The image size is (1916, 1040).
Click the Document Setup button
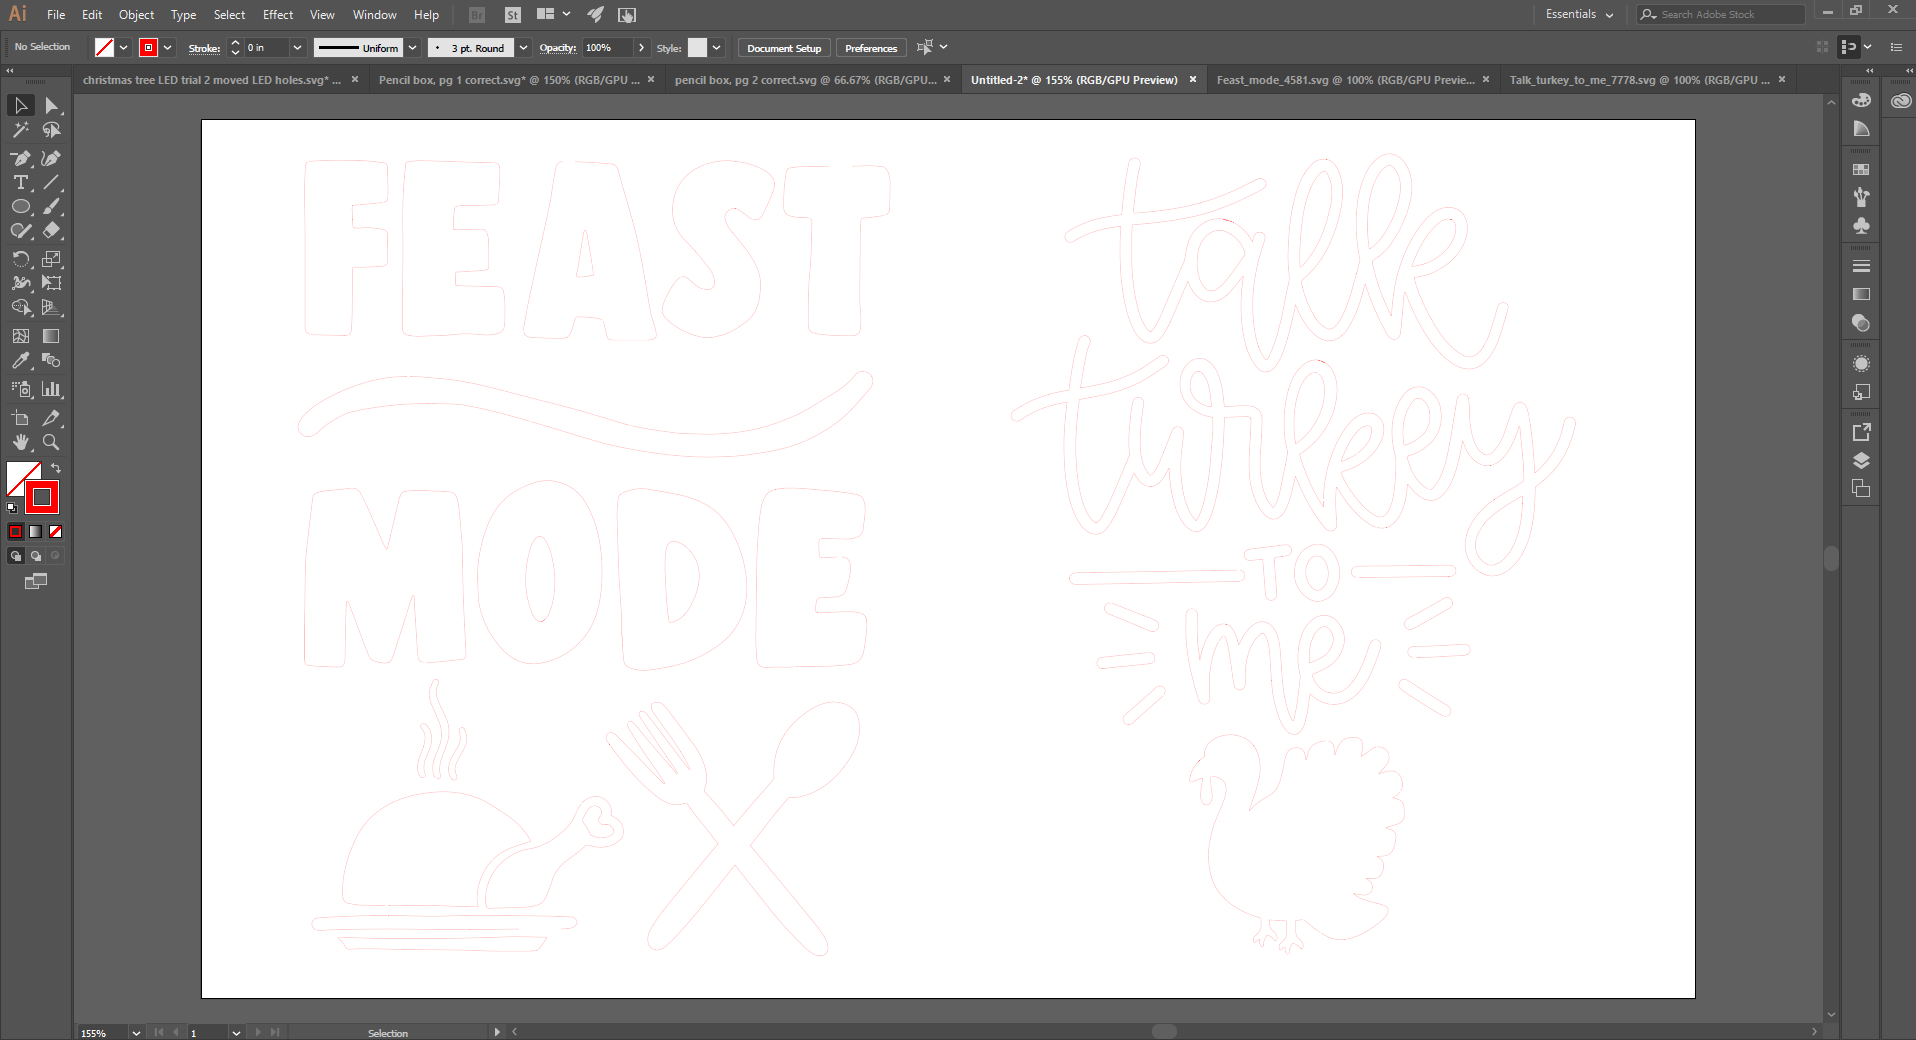783,48
